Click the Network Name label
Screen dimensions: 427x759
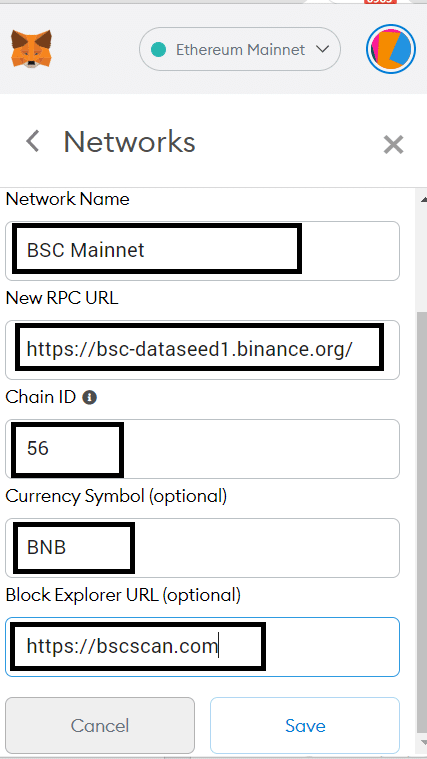click(67, 199)
